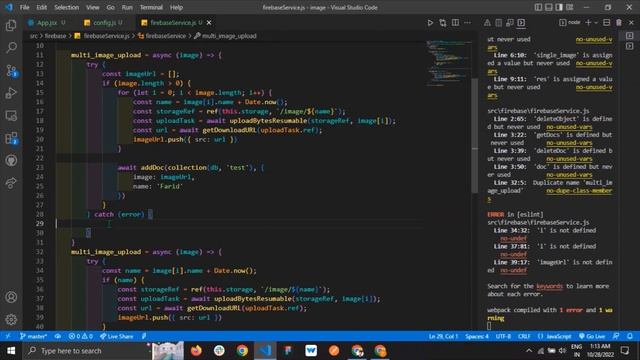Click the keywords link in terminal output
Screen dimensions: 640x360
(x=549, y=286)
